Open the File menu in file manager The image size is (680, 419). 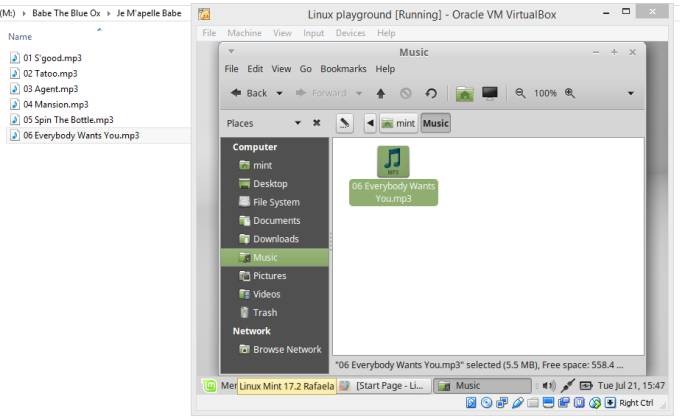click(231, 69)
